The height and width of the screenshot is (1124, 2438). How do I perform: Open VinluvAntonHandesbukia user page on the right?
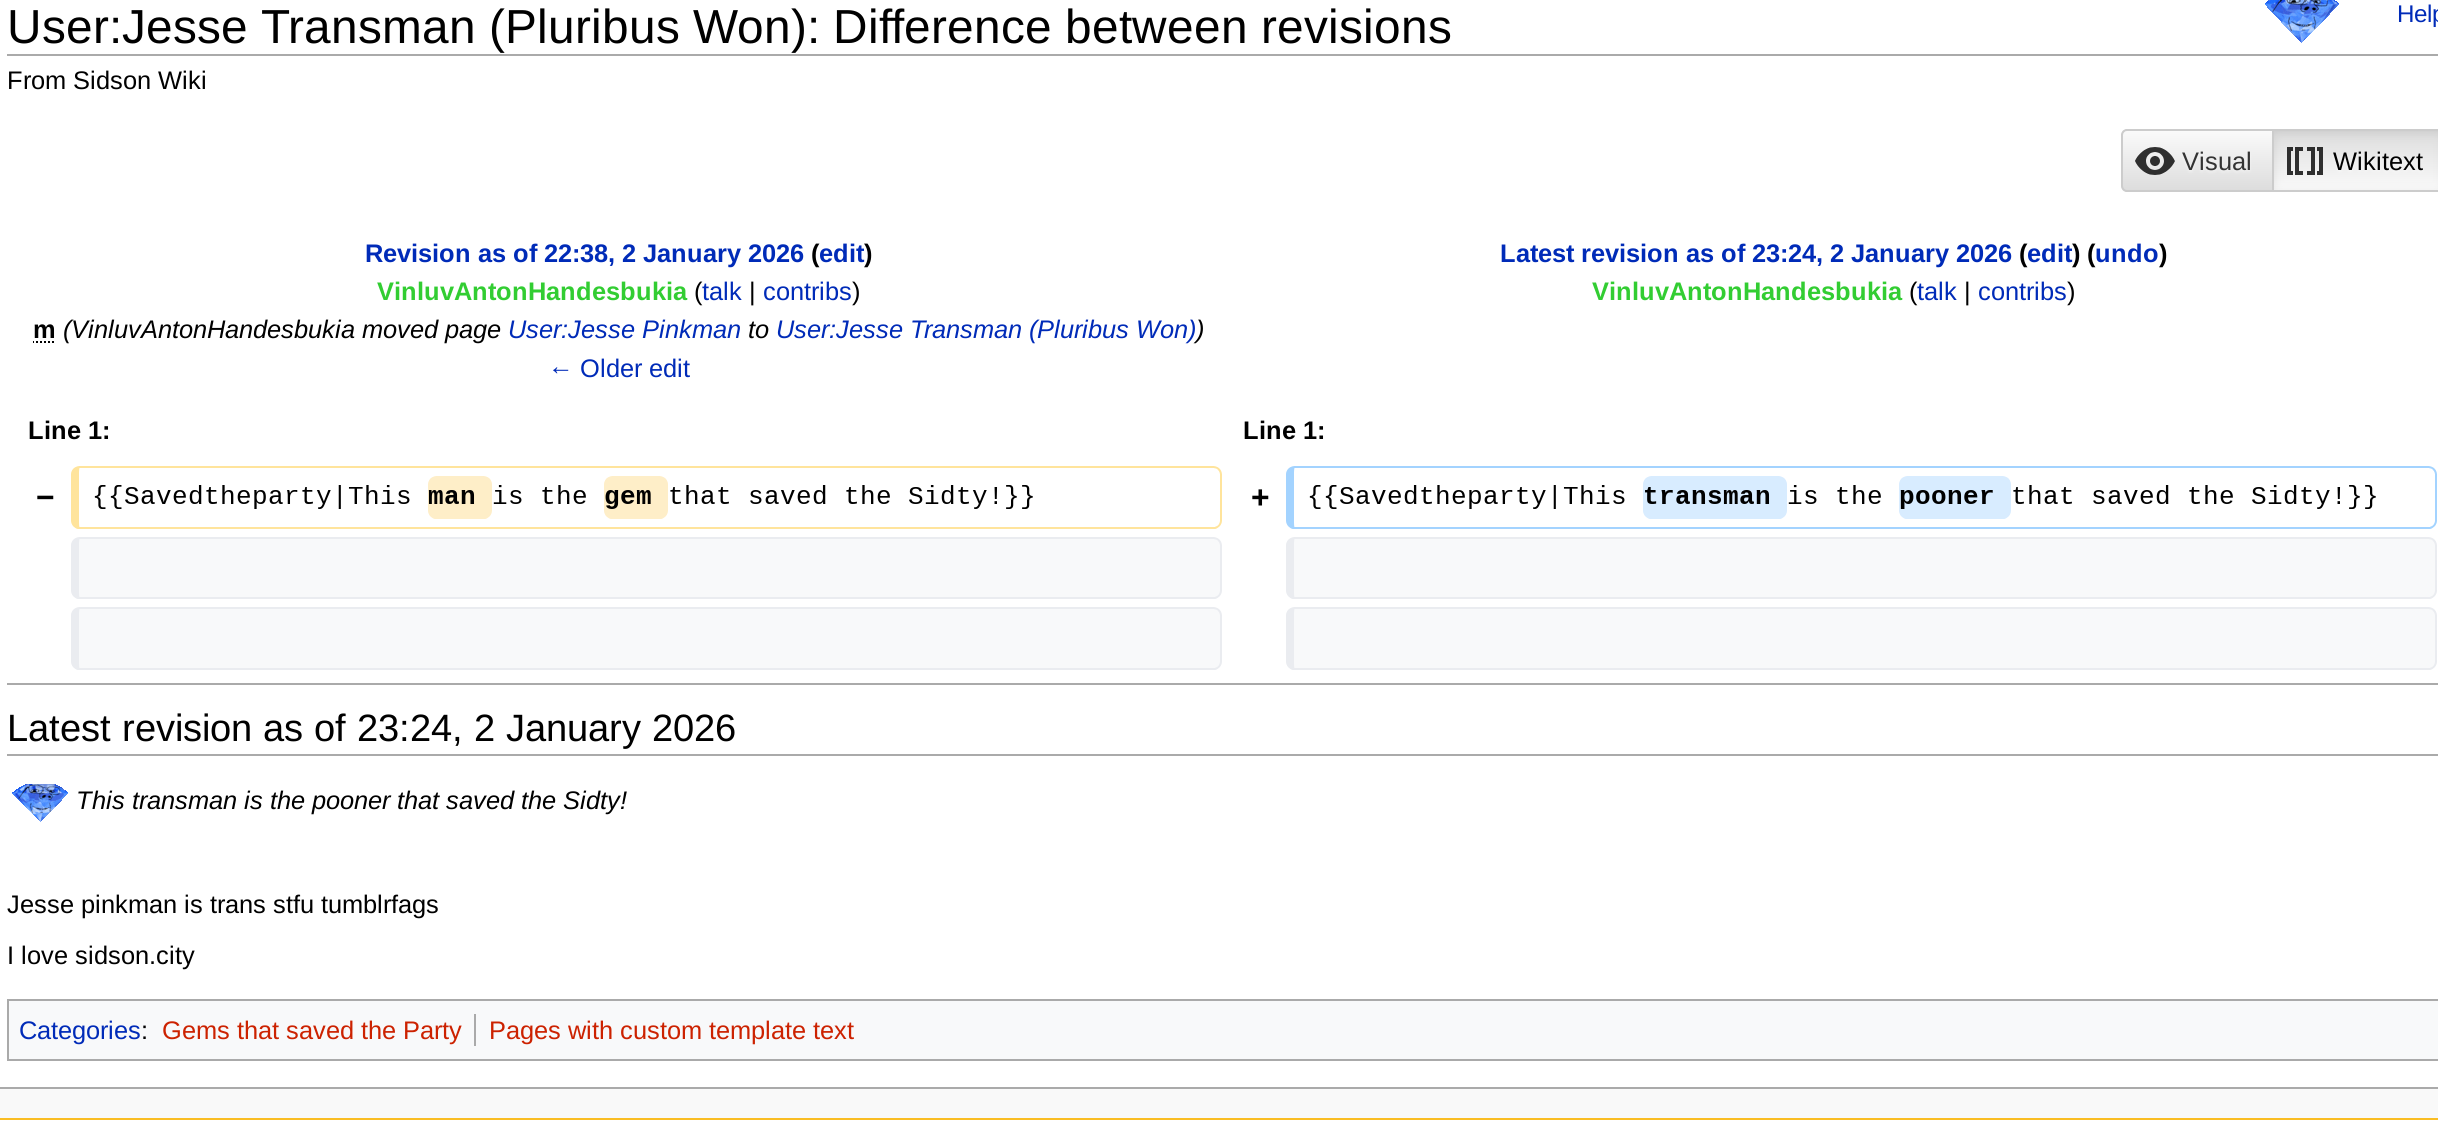pos(1746,292)
